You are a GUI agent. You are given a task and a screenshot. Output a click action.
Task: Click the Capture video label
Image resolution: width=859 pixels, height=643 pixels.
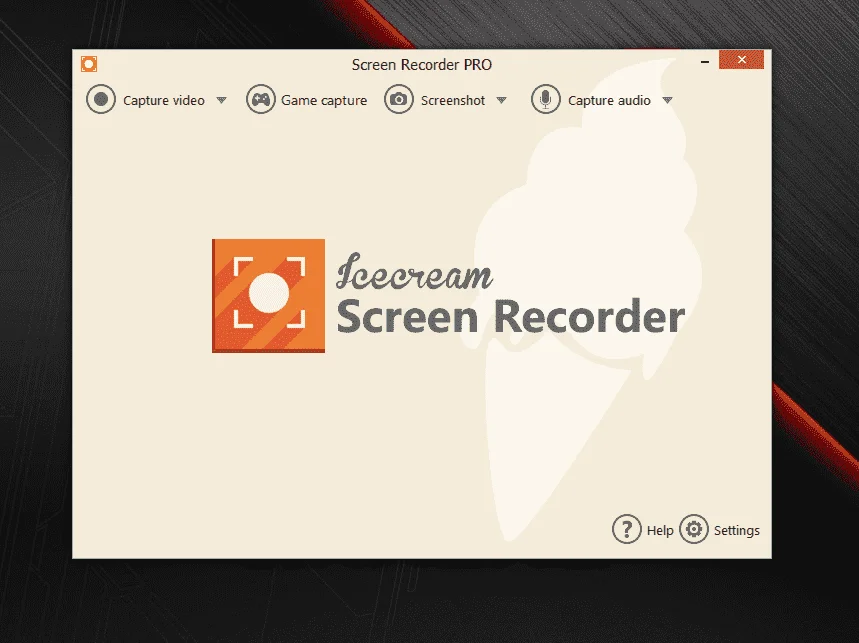(x=164, y=100)
